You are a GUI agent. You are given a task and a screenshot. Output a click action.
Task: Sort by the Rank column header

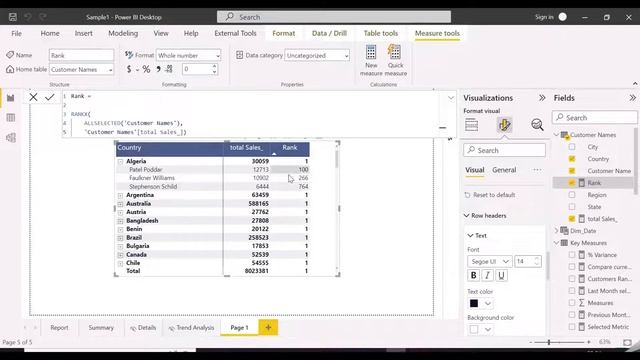(x=289, y=147)
